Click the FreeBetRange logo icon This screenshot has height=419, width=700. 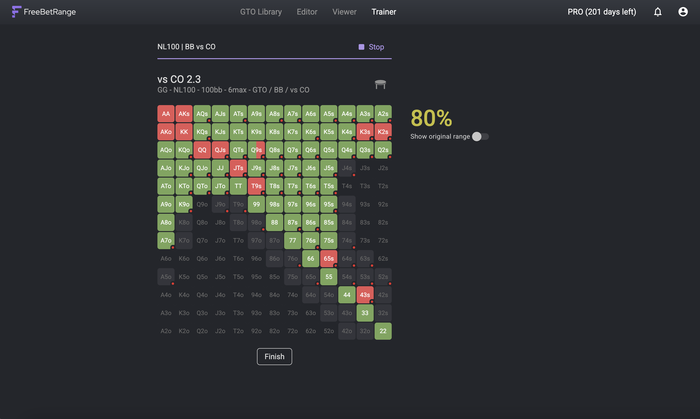point(16,12)
